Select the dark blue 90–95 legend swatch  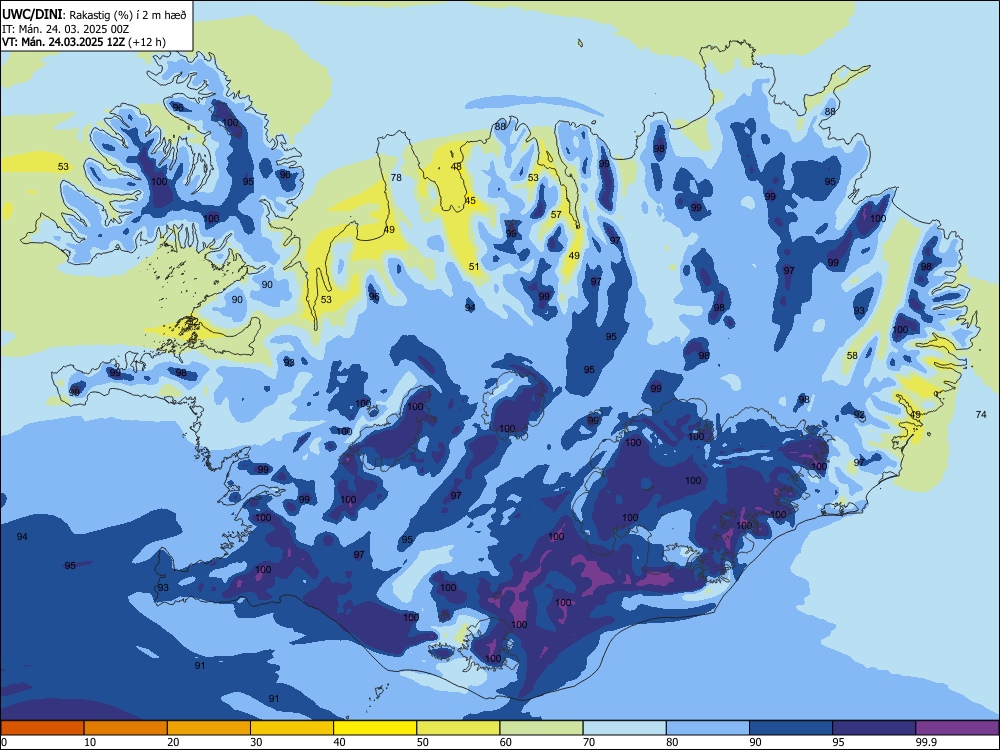tap(791, 728)
